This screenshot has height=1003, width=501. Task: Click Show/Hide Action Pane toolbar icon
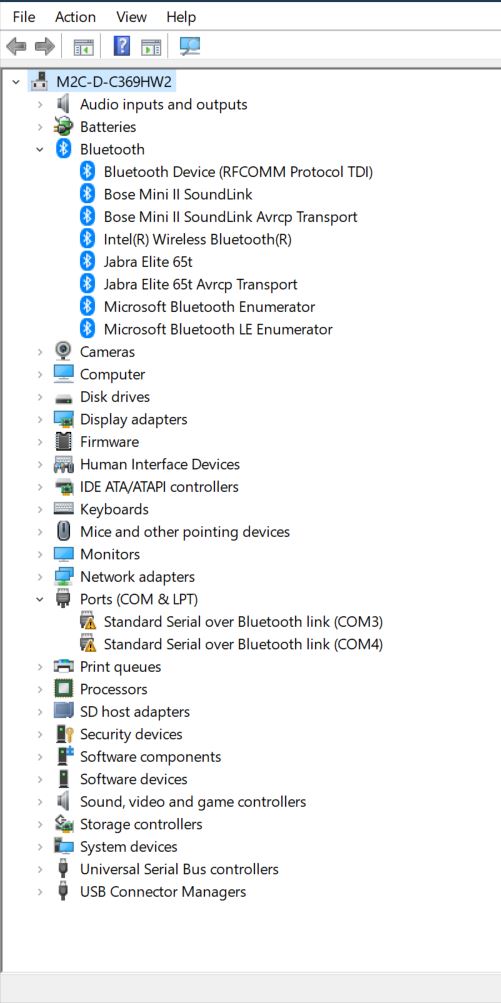151,46
